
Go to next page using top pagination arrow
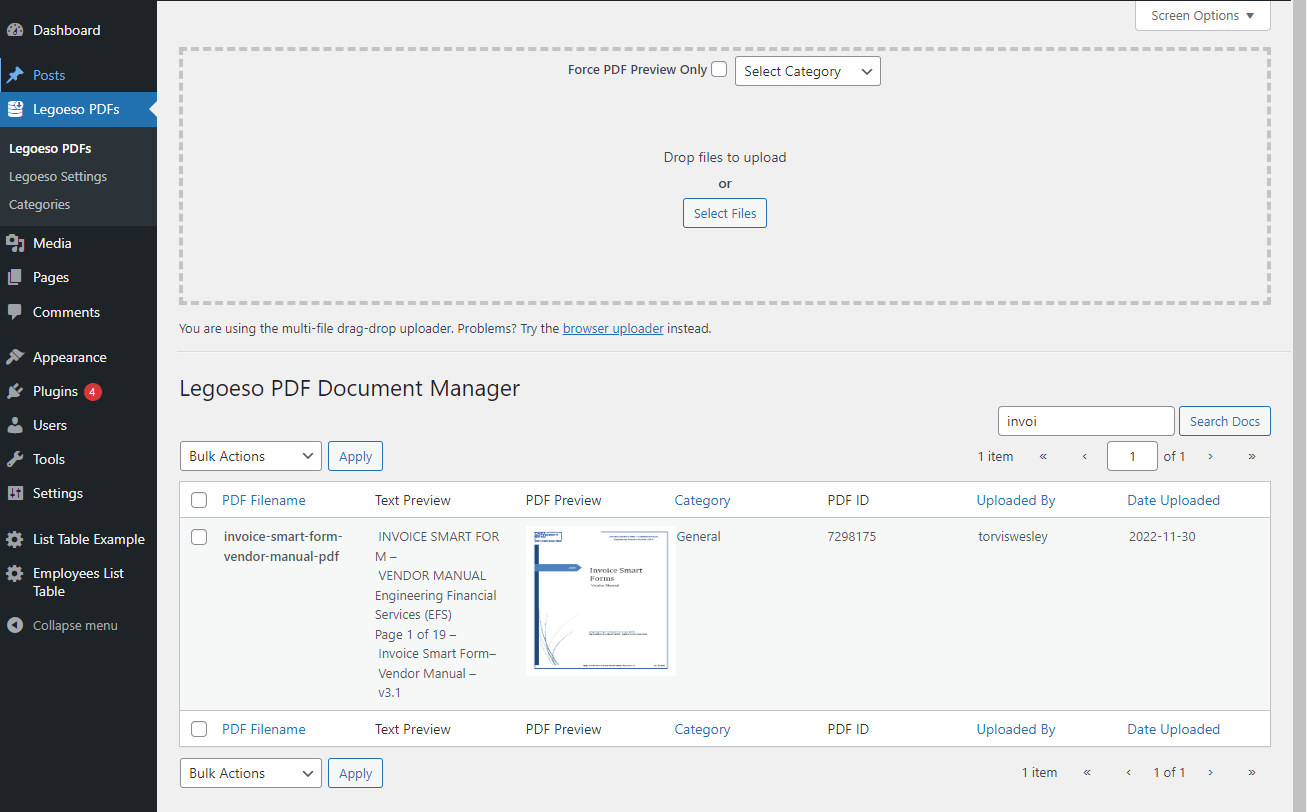(x=1210, y=456)
